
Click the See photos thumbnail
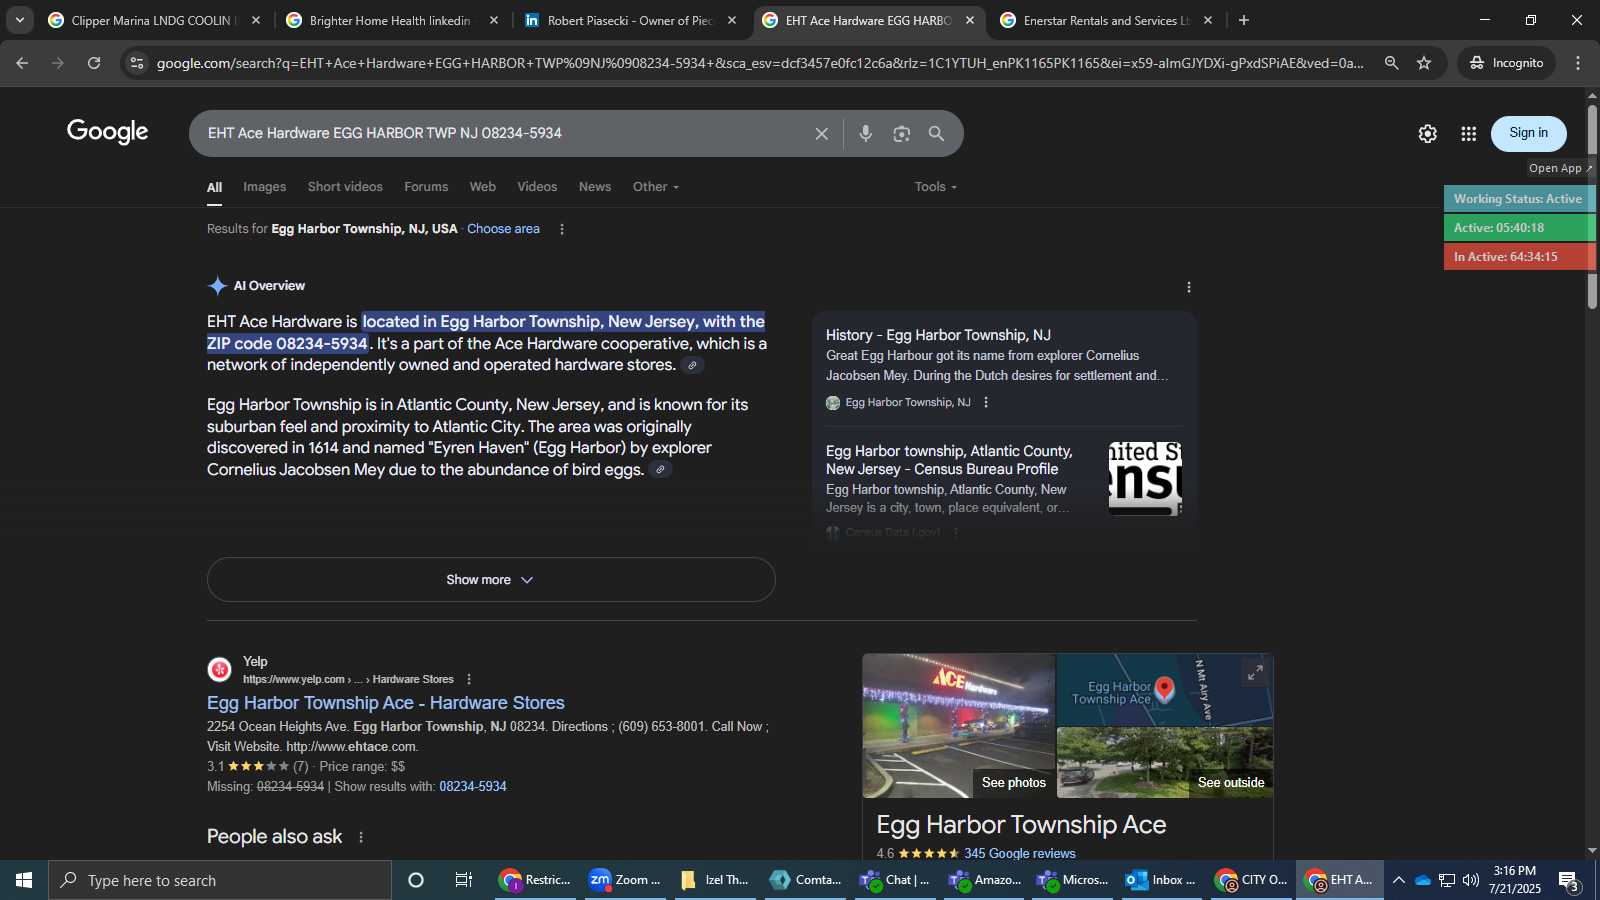[959, 726]
